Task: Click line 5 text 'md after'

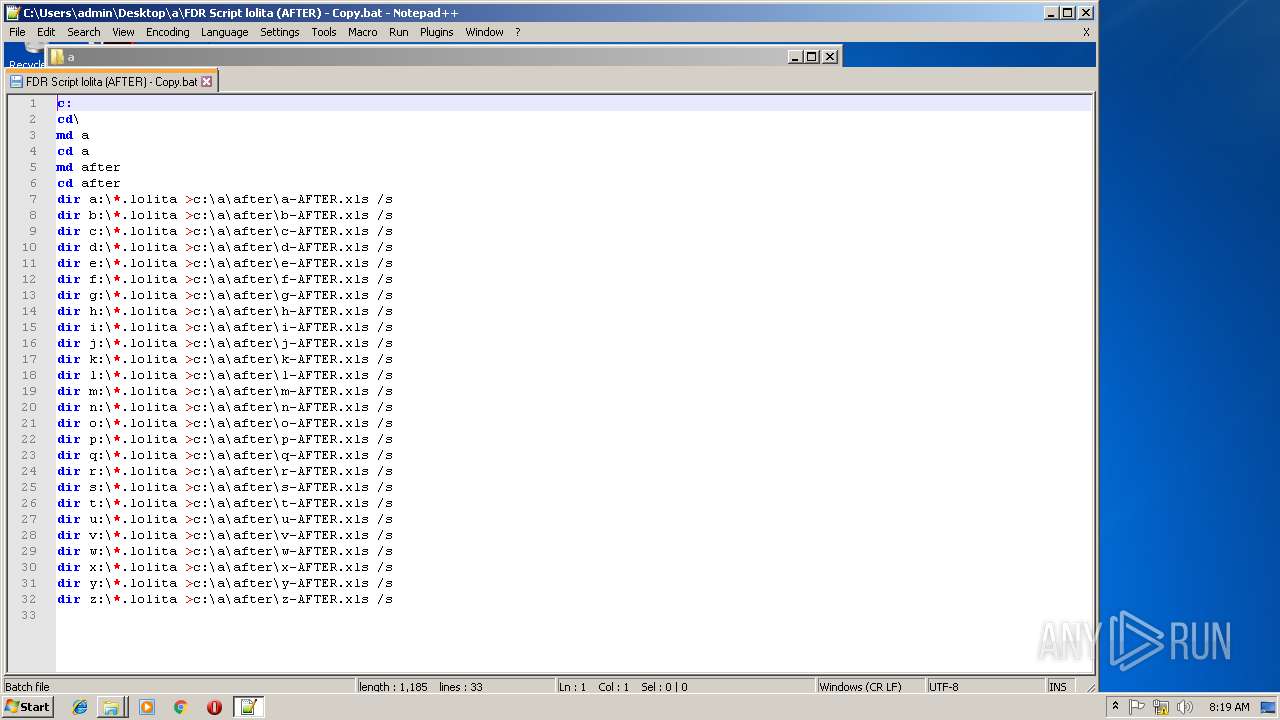Action: tap(88, 167)
